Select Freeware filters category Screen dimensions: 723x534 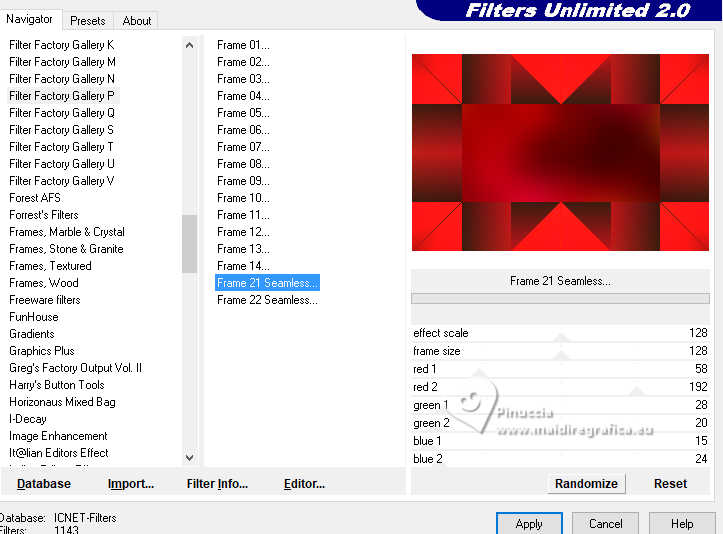45,300
